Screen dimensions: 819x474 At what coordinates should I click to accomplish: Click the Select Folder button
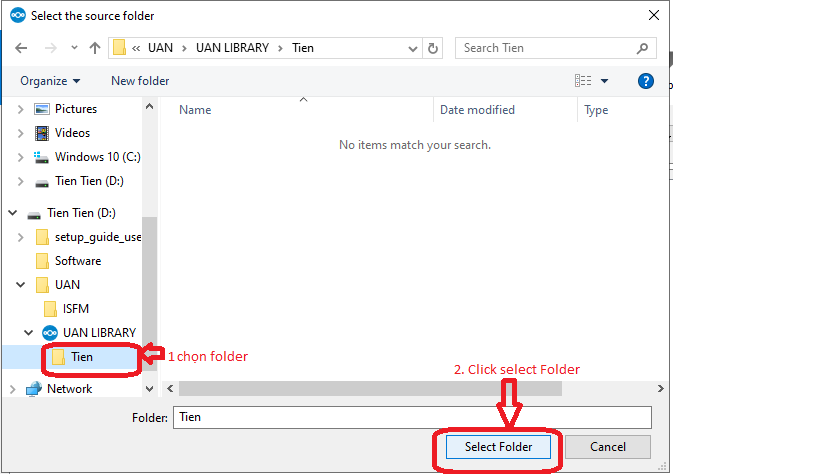coord(498,447)
